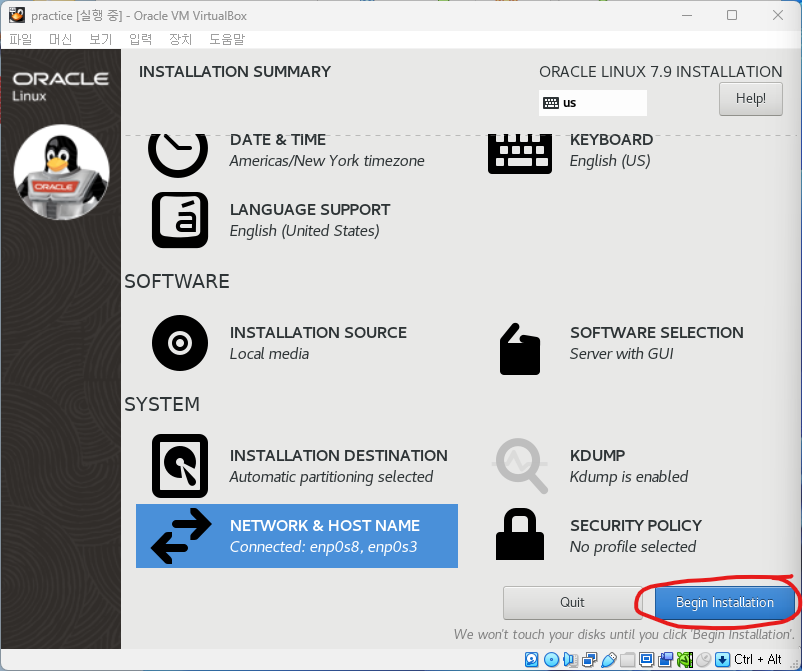Click the Help! button

pyautogui.click(x=751, y=98)
